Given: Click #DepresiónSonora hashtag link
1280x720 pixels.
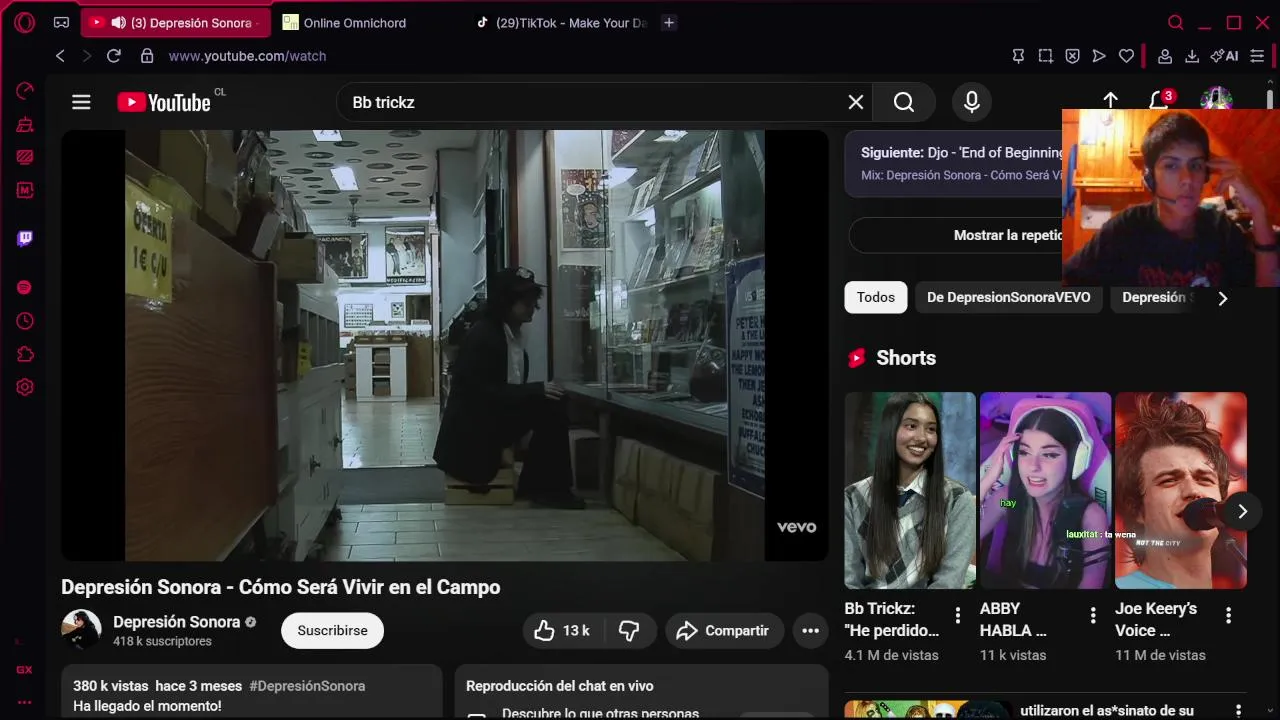Looking at the screenshot, I should point(307,686).
